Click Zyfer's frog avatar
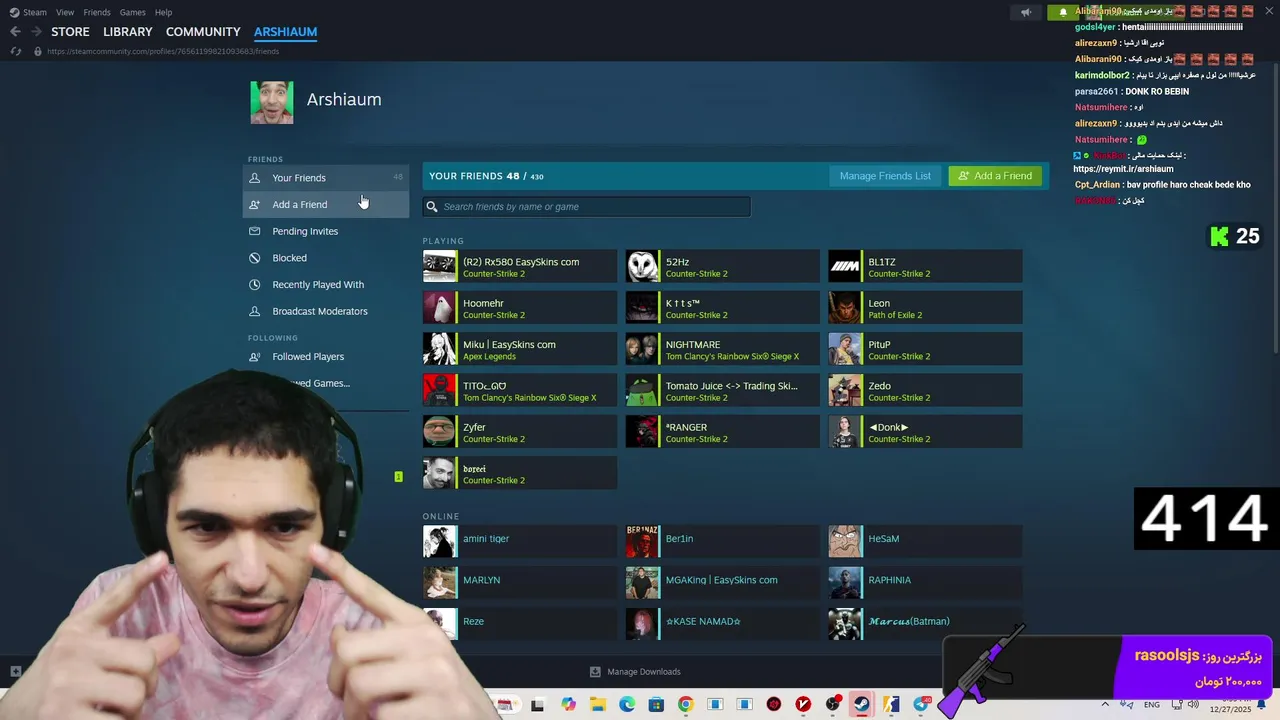Screen dimensions: 1280x720 (440, 432)
